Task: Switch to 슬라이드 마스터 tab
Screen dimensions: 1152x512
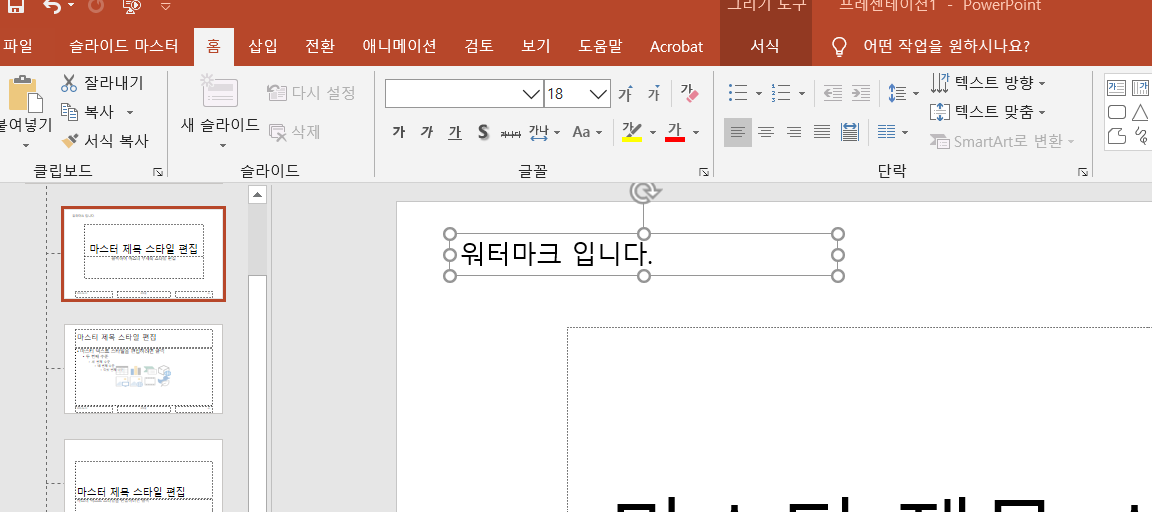Action: [123, 46]
